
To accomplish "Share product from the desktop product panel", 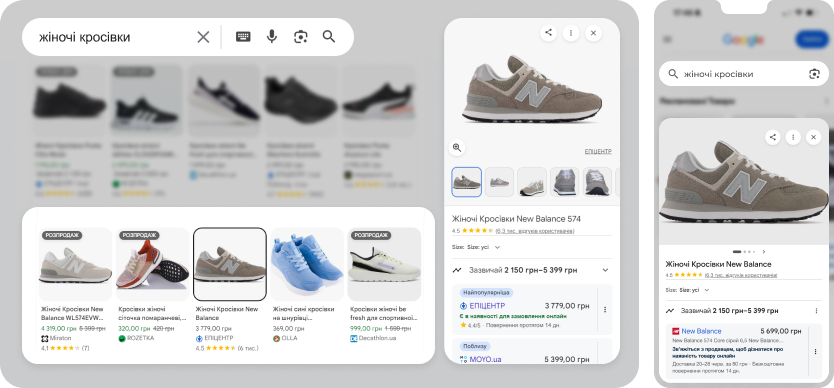I will click(548, 33).
